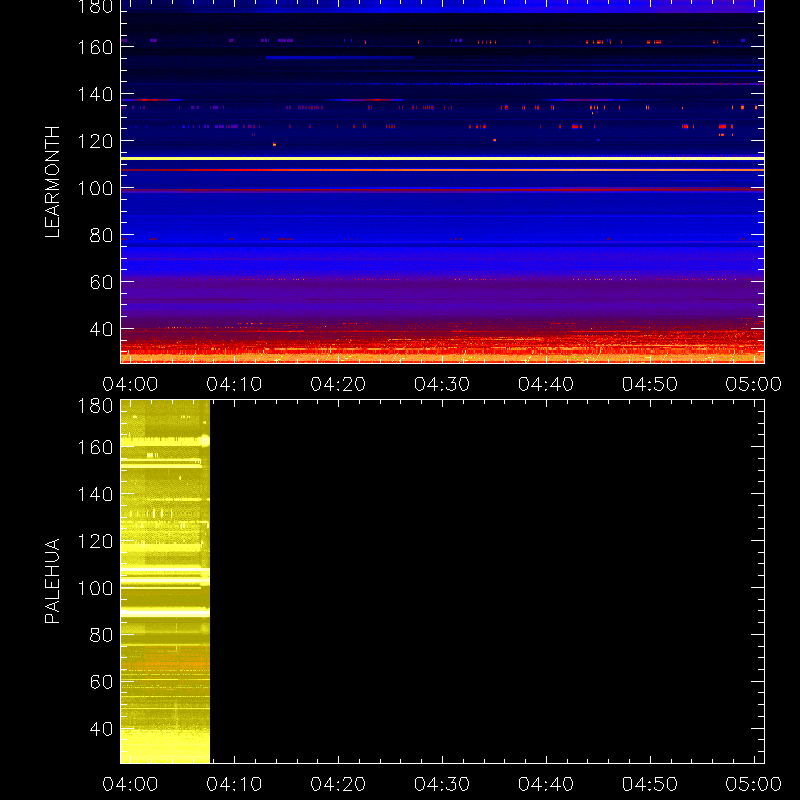This screenshot has width=800, height=800.
Task: Select the 140 tick label on Learmonth axis
Action: pyautogui.click(x=95, y=94)
